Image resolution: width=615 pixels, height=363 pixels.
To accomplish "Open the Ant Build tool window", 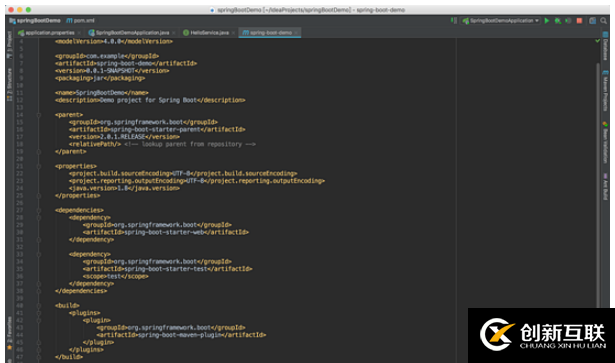I will point(605,187).
